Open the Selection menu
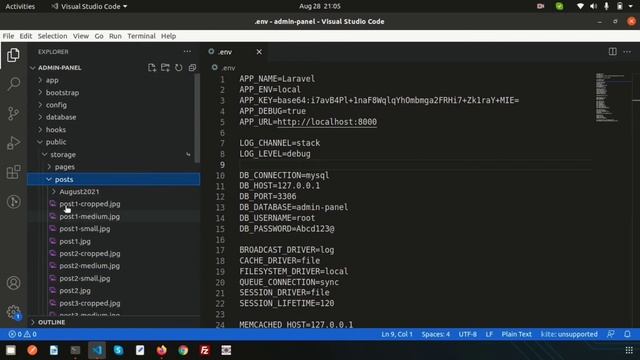 (52, 36)
